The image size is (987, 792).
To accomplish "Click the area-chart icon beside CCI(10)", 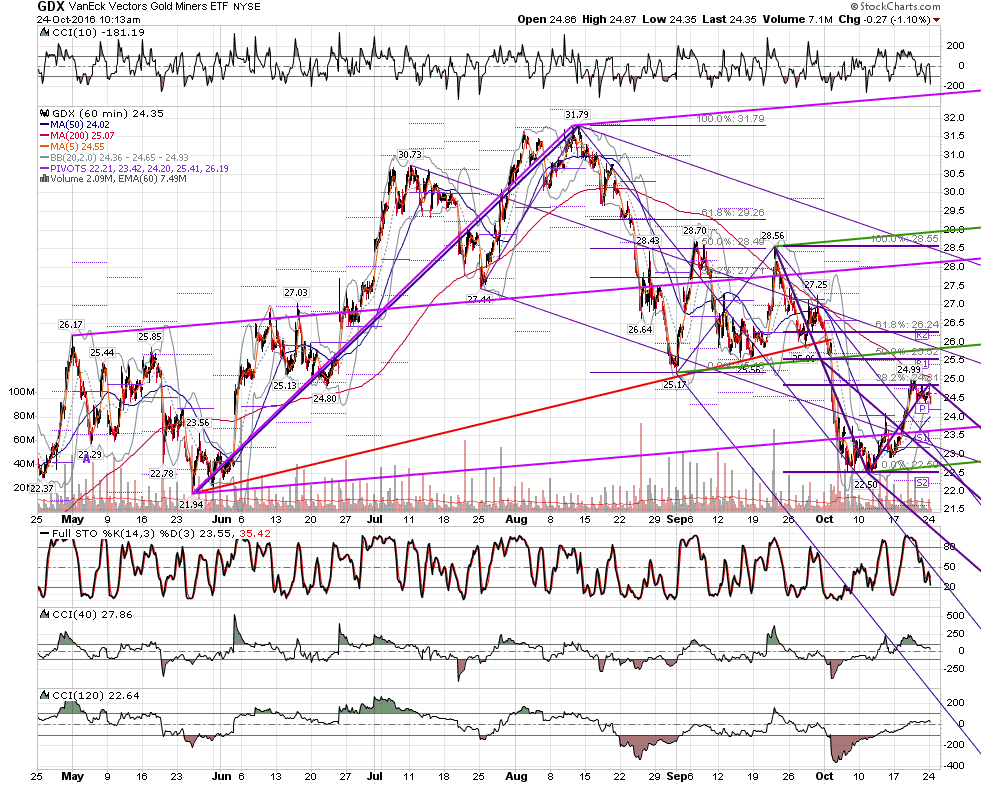I will point(45,32).
